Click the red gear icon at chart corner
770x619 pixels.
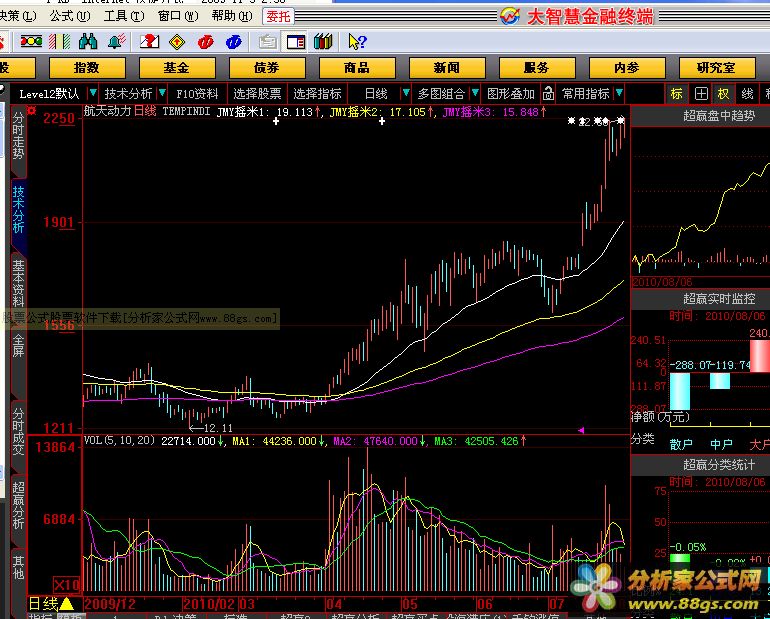tap(32, 110)
